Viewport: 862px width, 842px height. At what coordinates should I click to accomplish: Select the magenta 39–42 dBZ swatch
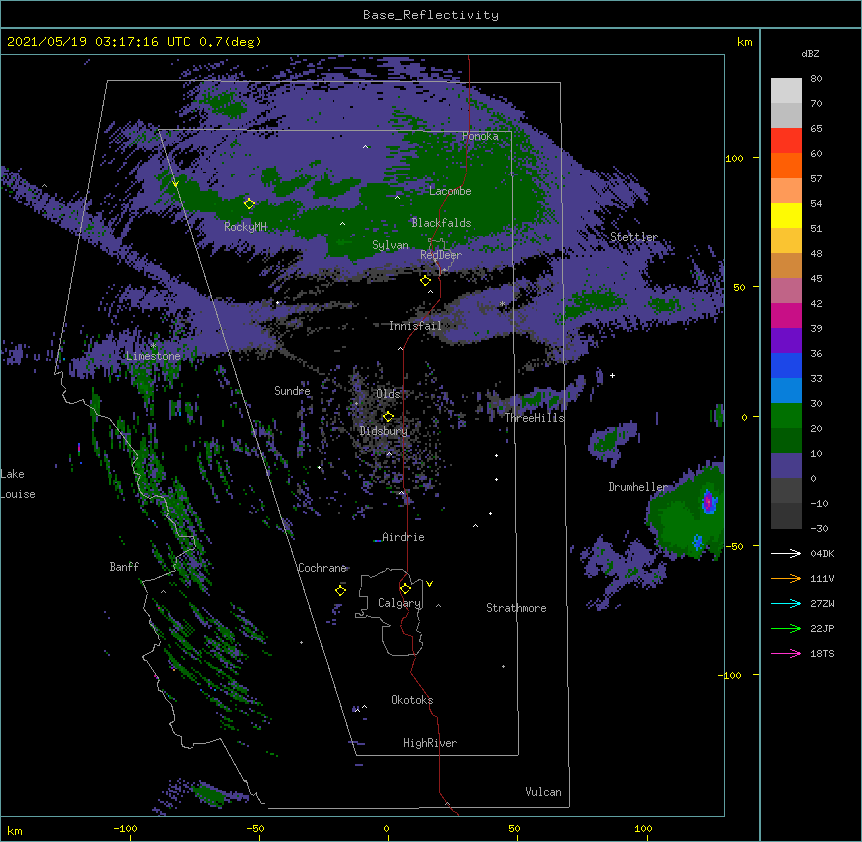tap(786, 316)
